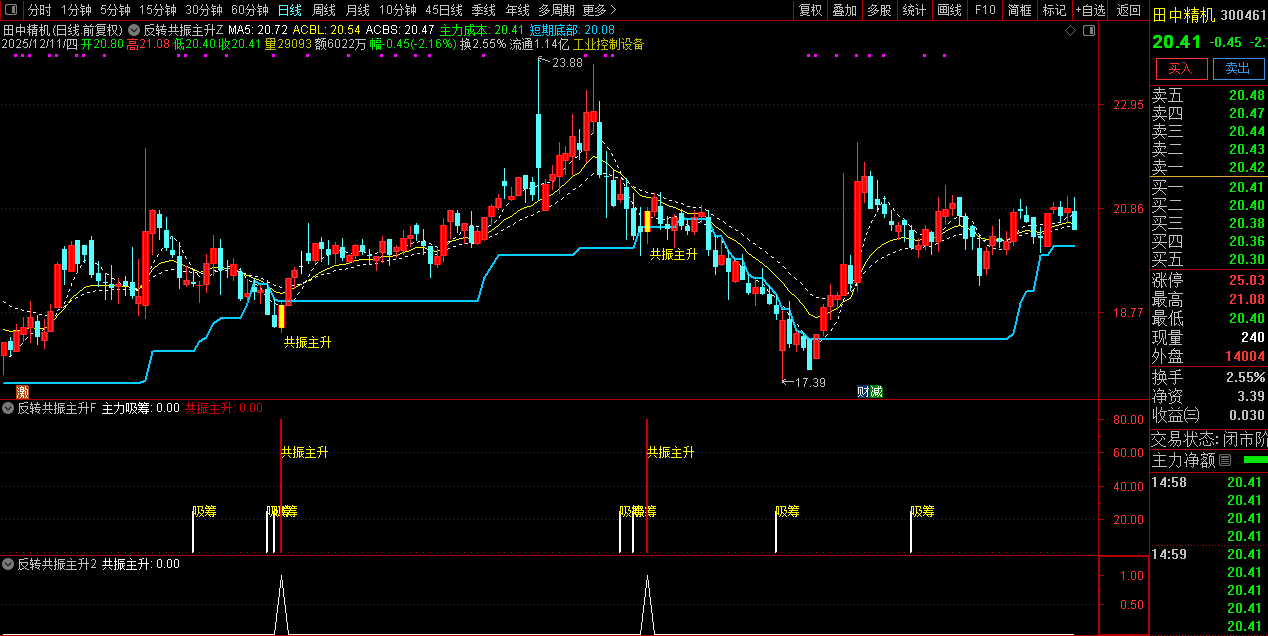Click the 14:58 trade time entry
Screen dimensions: 1268x636
1169,483
